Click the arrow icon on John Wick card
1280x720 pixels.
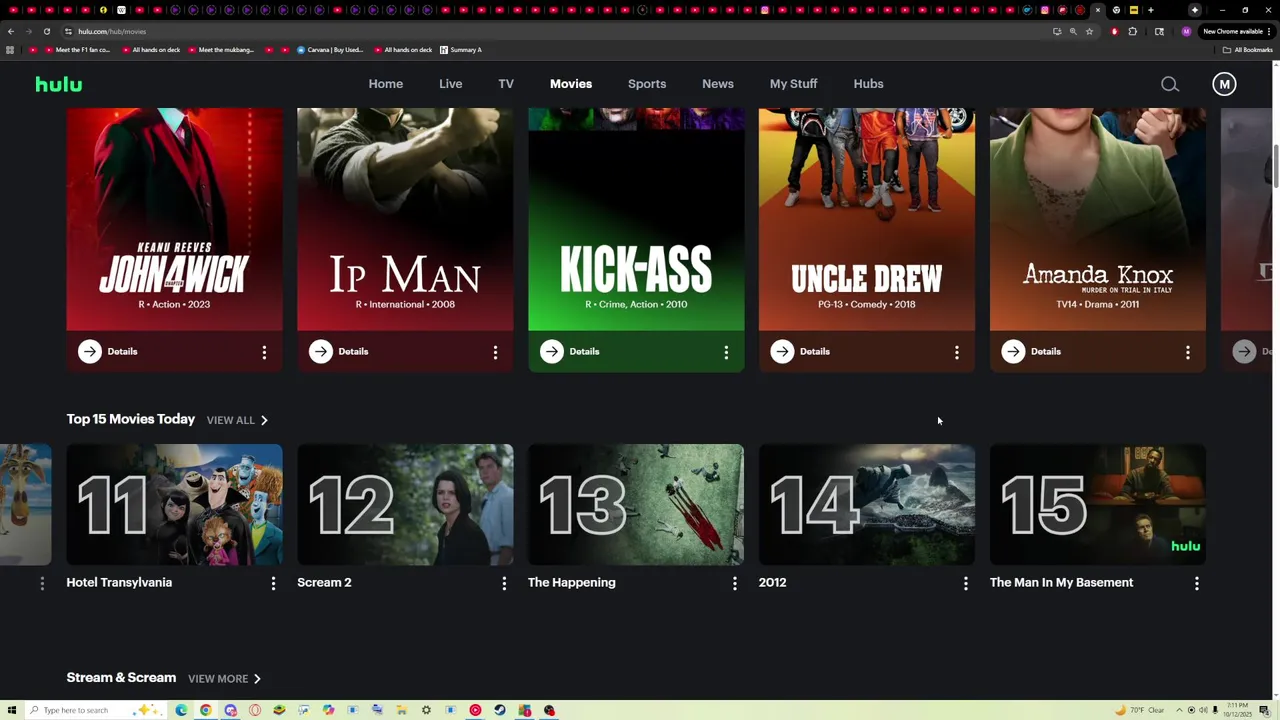point(90,351)
